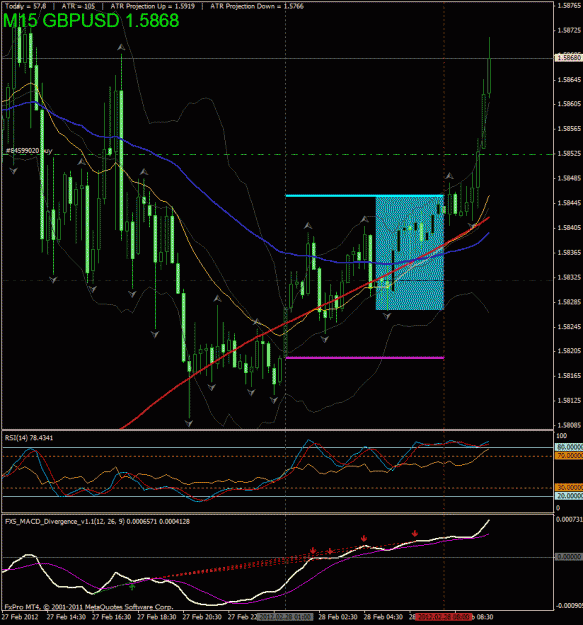Screen dimensions: 583x625
Task: Click price scale value 1.58525
Action: (x=569, y=153)
